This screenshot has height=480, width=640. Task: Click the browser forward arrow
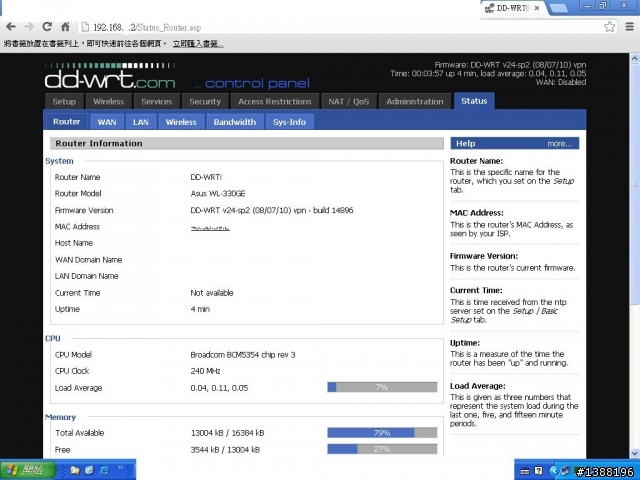[x=29, y=27]
